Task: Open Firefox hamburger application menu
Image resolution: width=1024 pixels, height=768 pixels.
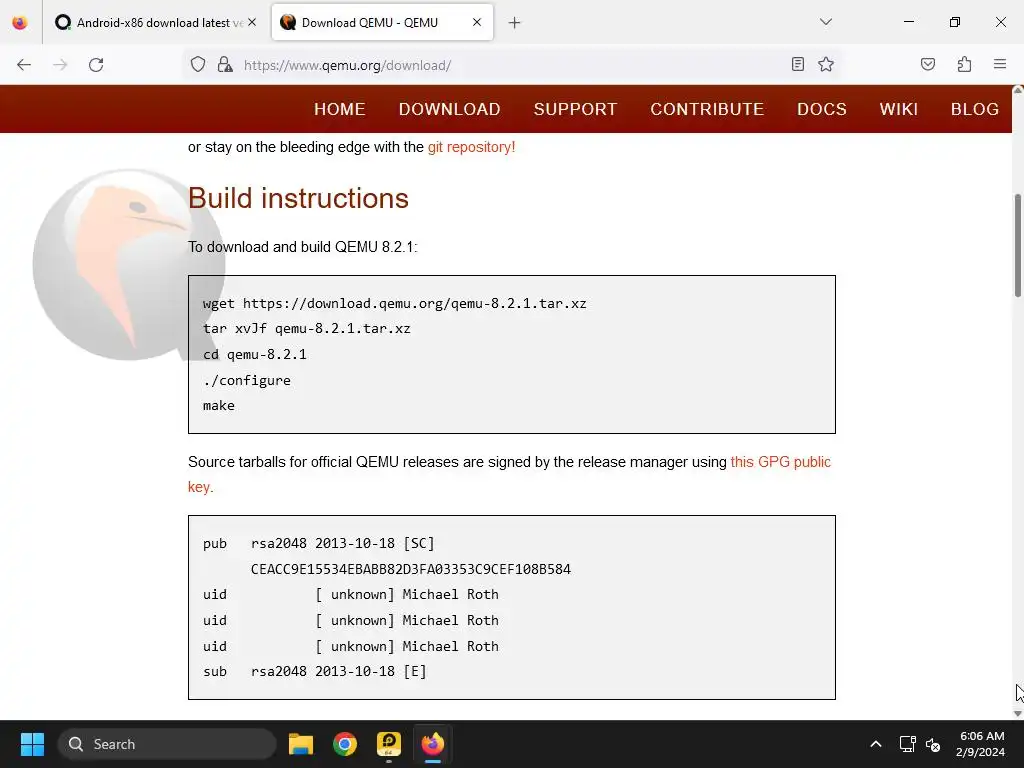Action: click(1000, 64)
